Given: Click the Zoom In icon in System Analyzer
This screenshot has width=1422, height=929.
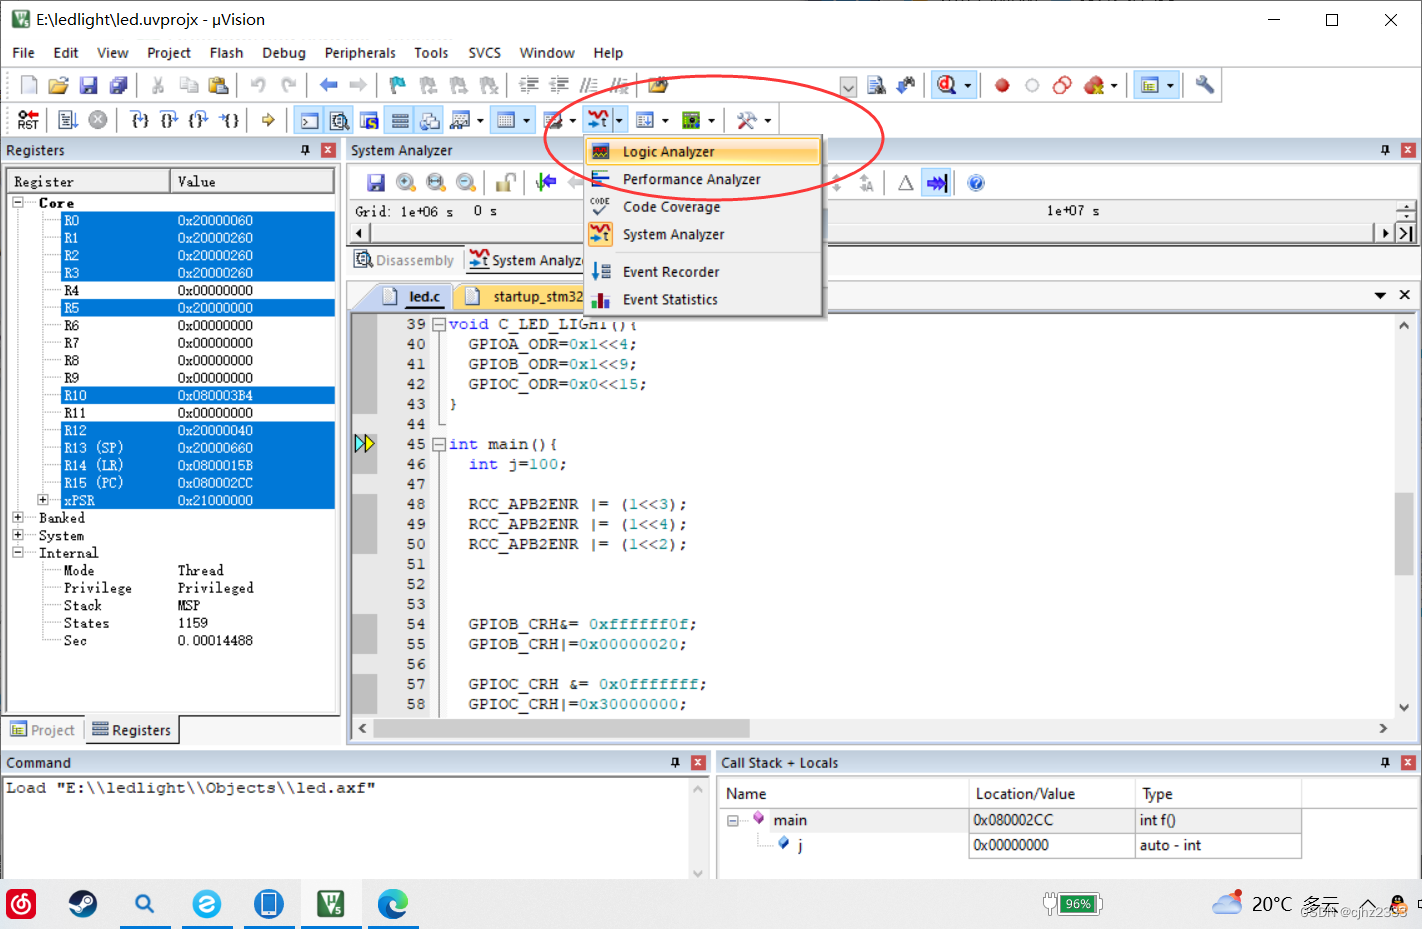Looking at the screenshot, I should point(406,183).
